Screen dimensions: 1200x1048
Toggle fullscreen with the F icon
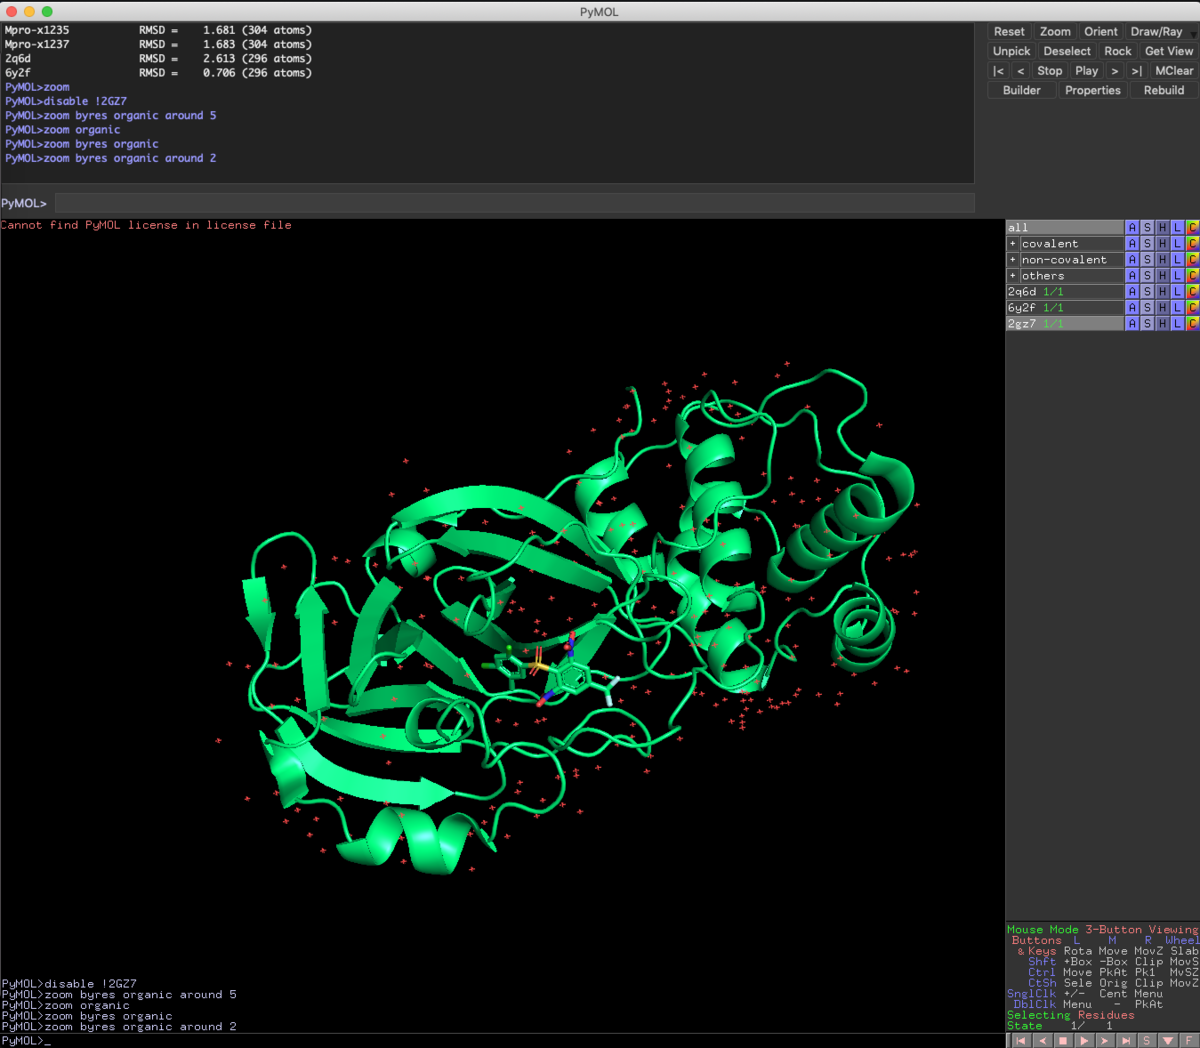pyautogui.click(x=1189, y=1041)
